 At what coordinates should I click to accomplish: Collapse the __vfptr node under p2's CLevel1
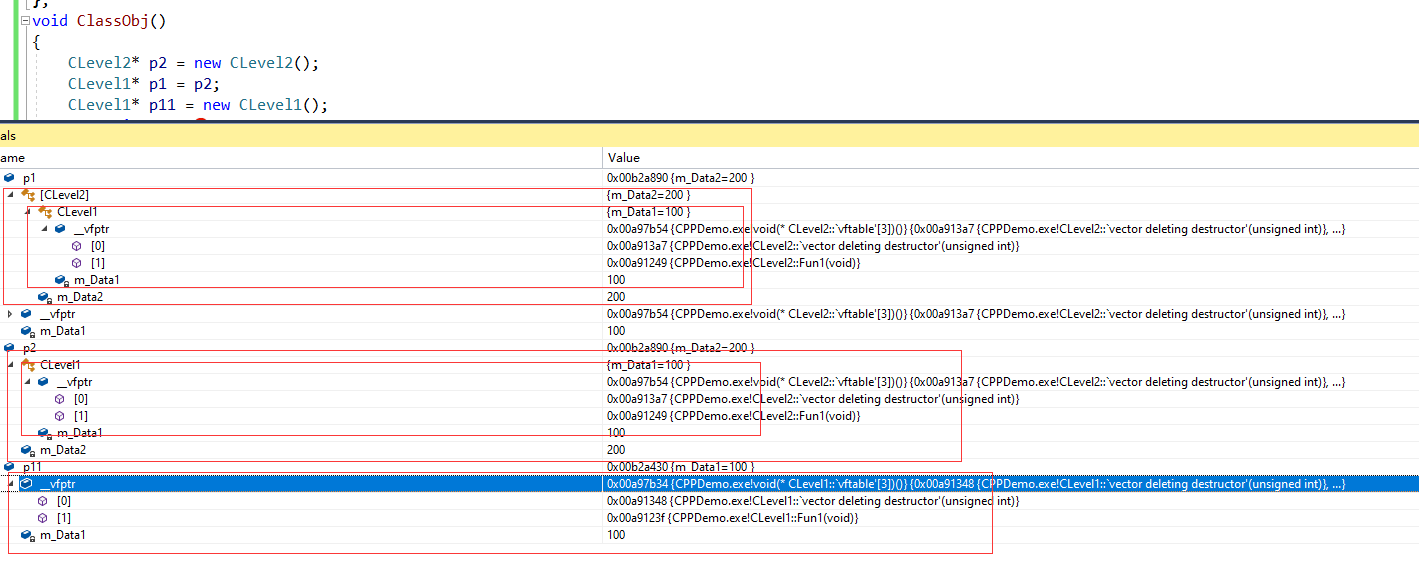[x=27, y=382]
